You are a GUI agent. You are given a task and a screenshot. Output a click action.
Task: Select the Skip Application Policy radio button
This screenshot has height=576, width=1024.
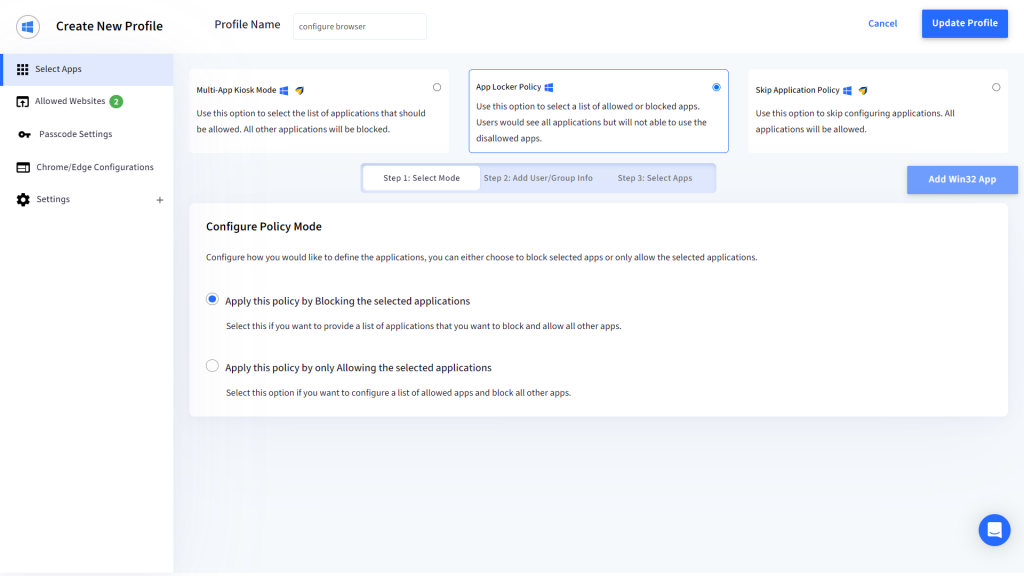pyautogui.click(x=996, y=87)
